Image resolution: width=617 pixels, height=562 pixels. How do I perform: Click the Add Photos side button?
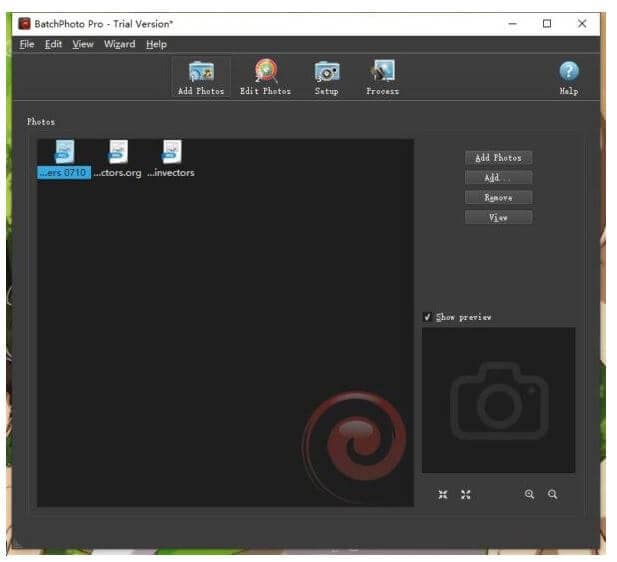point(499,158)
